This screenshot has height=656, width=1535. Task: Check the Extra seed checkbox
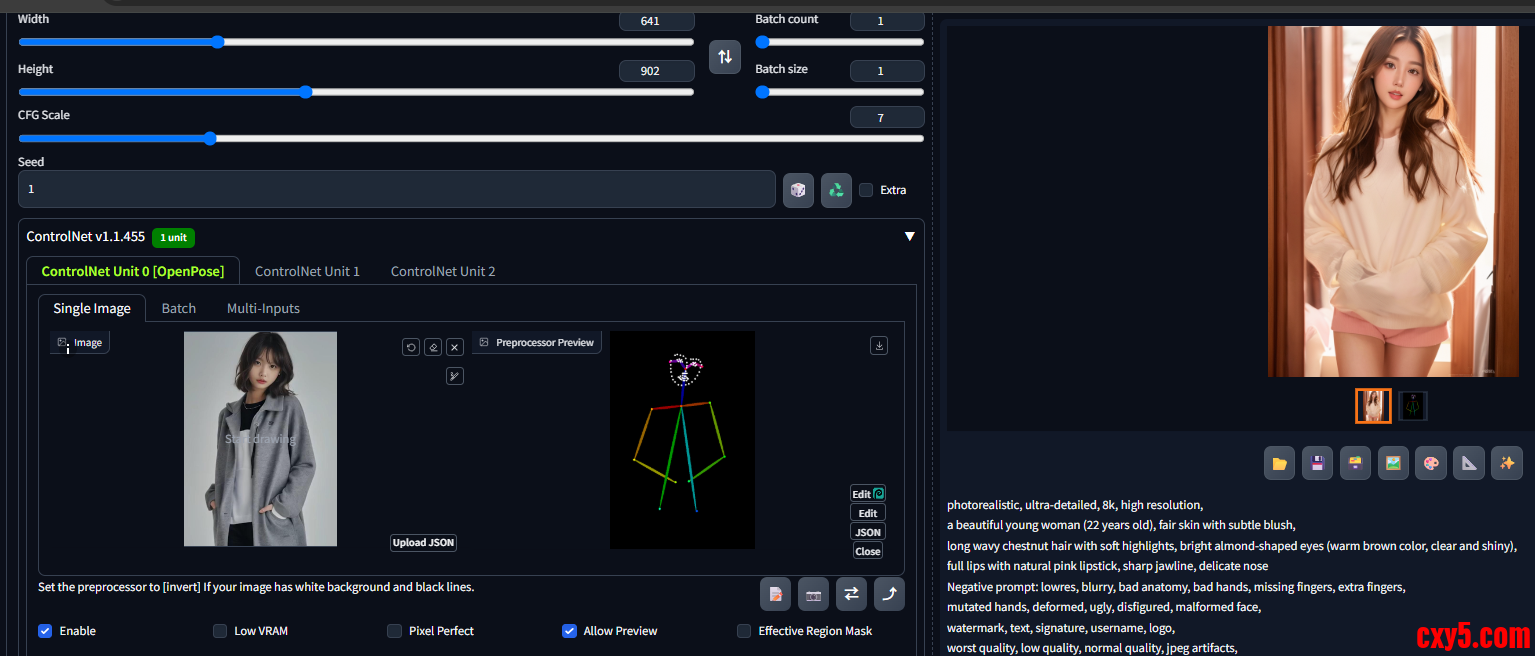[866, 190]
